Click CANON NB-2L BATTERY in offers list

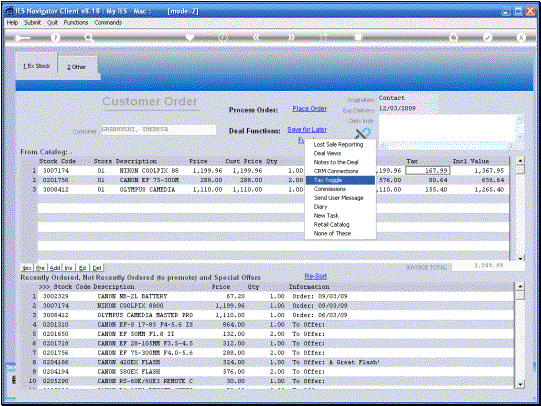coord(132,296)
